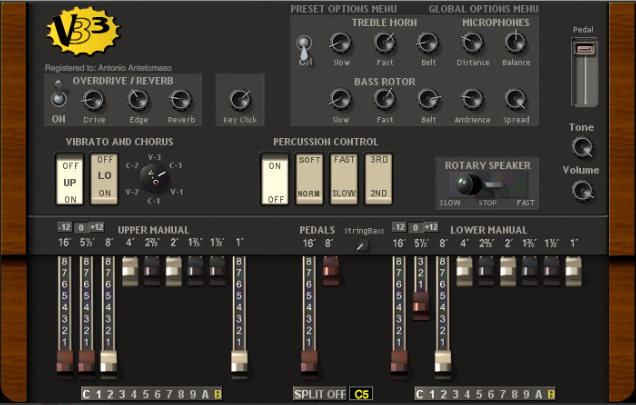Click the SPLIT OFF button

320,393
